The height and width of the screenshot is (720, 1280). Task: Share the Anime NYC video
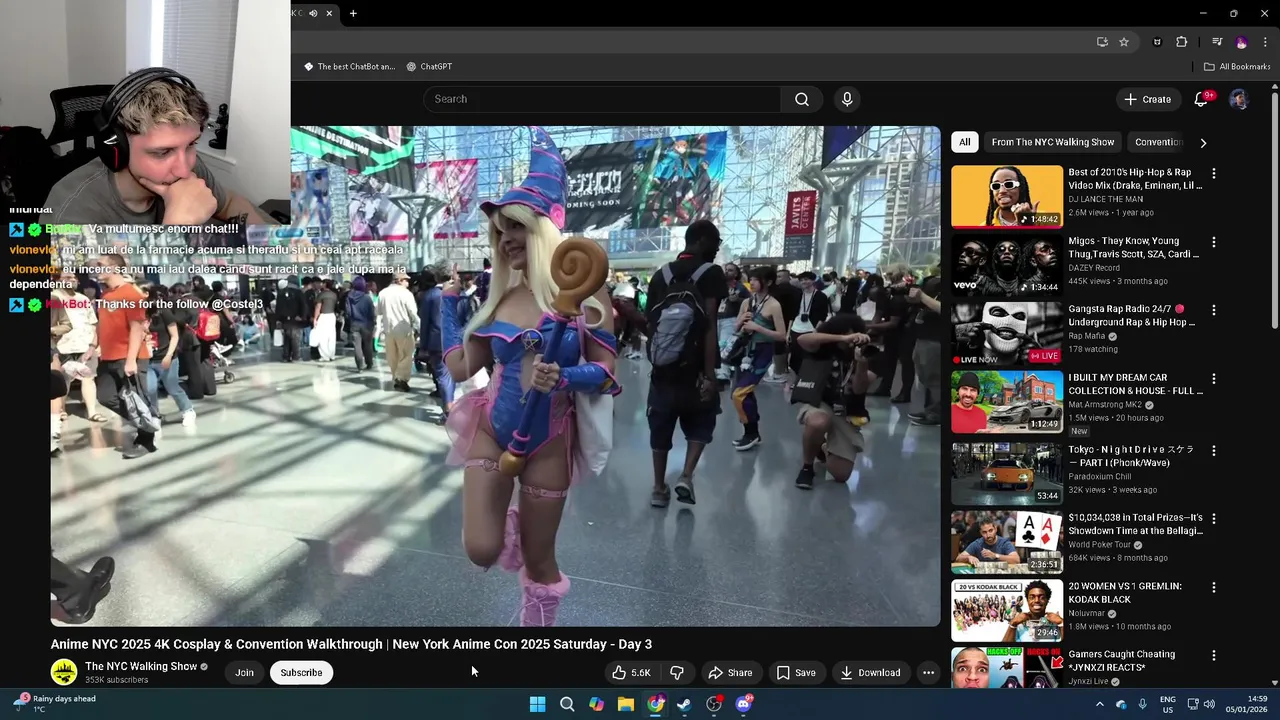pyautogui.click(x=730, y=673)
